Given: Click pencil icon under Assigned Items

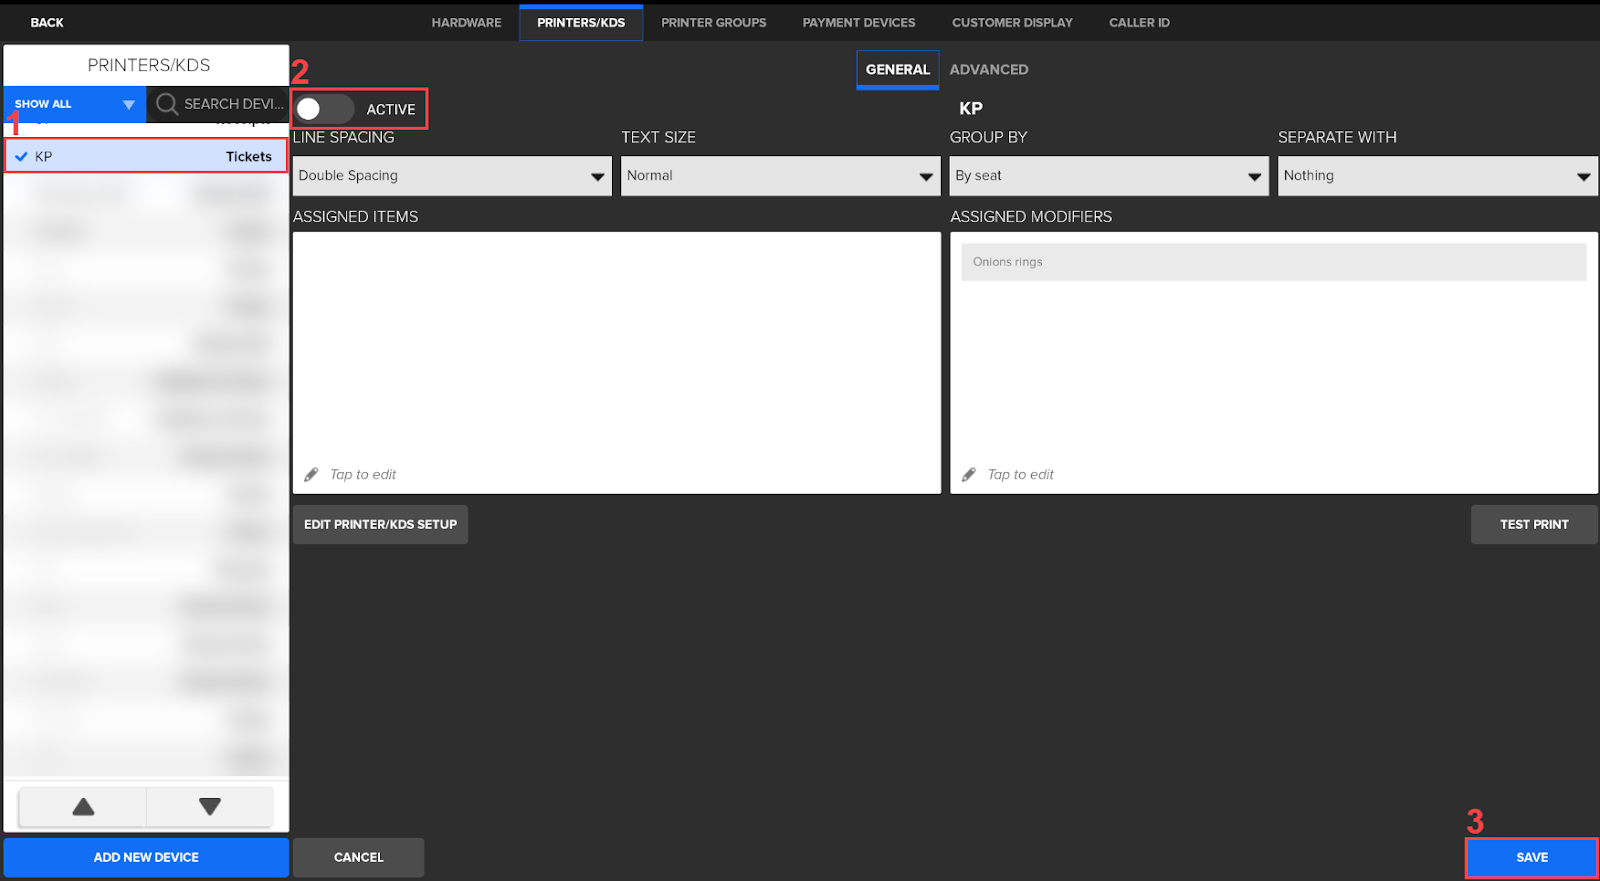Looking at the screenshot, I should coord(311,475).
